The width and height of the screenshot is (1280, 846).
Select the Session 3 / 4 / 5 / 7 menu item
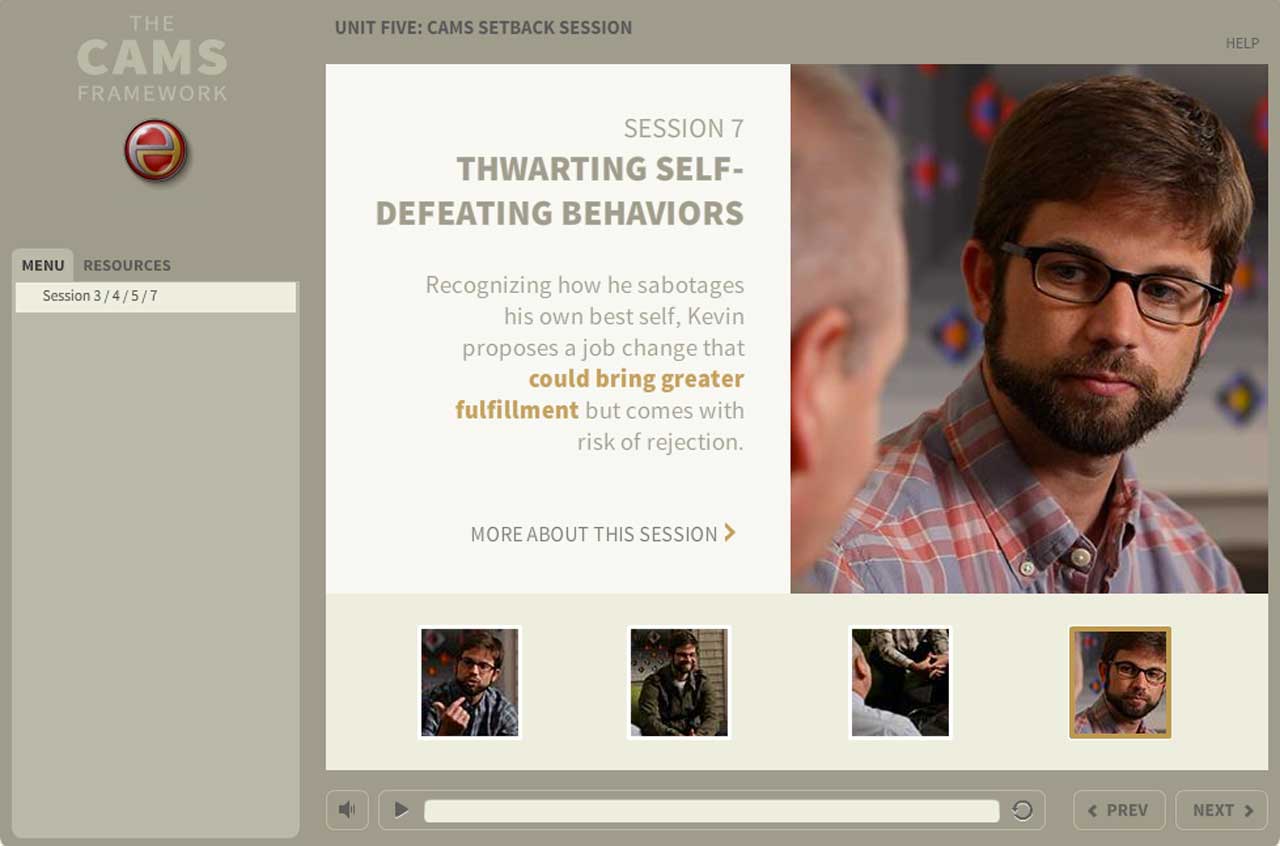click(155, 296)
